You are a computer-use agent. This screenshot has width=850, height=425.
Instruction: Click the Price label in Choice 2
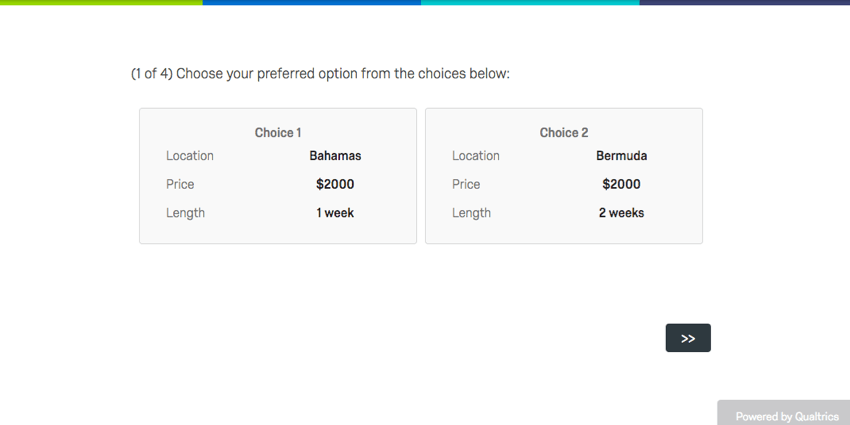coord(466,184)
